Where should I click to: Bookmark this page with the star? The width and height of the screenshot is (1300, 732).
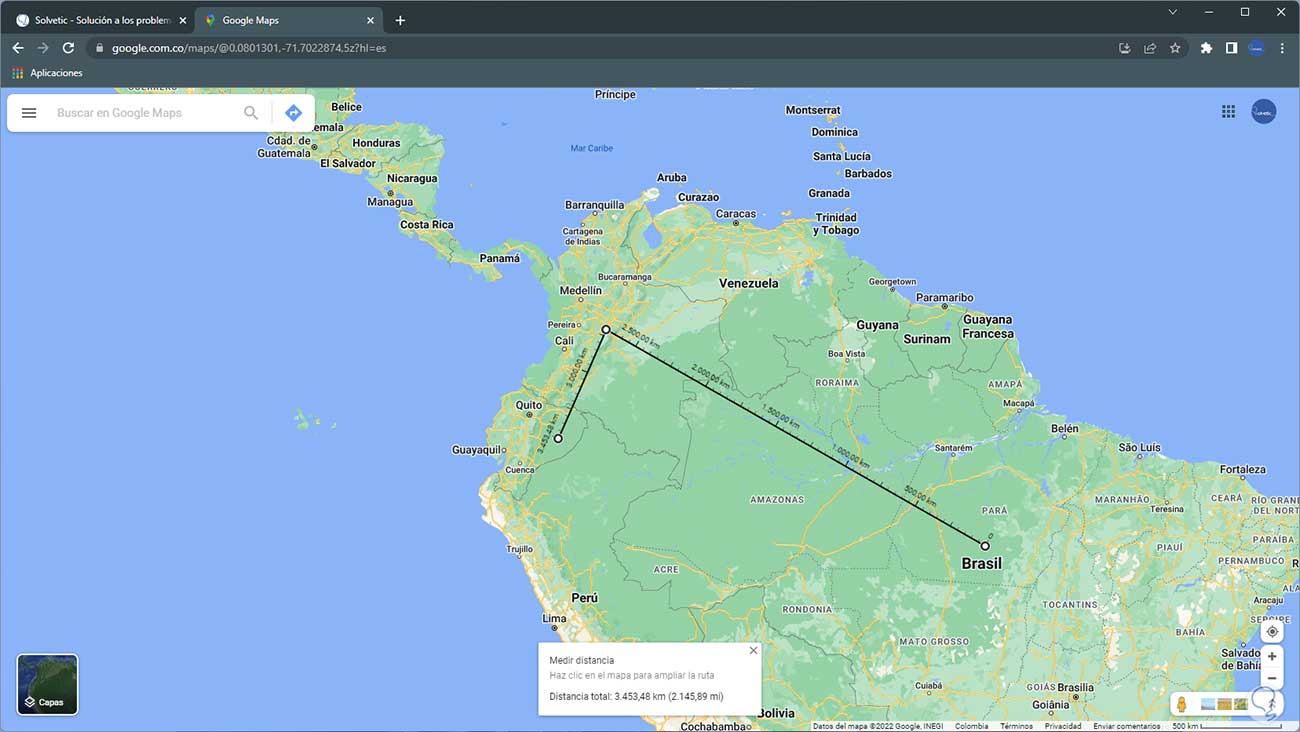(1175, 48)
